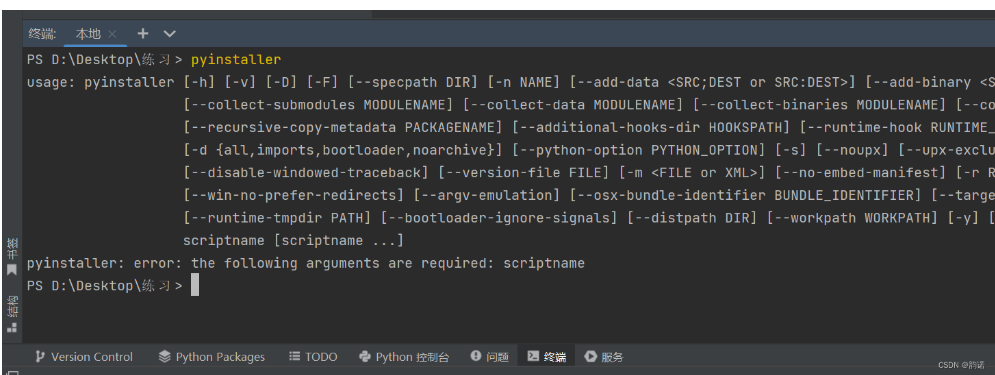Click 'scriptname [scriptname ...]' usage line
This screenshot has width=995, height=375.
[293, 240]
